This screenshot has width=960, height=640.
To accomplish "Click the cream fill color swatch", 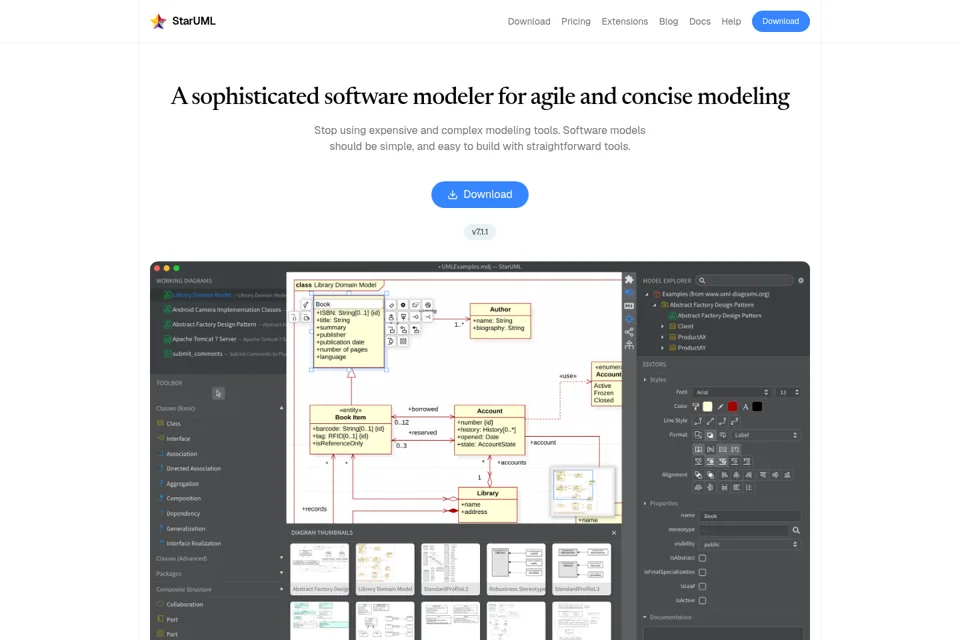I will coord(708,407).
